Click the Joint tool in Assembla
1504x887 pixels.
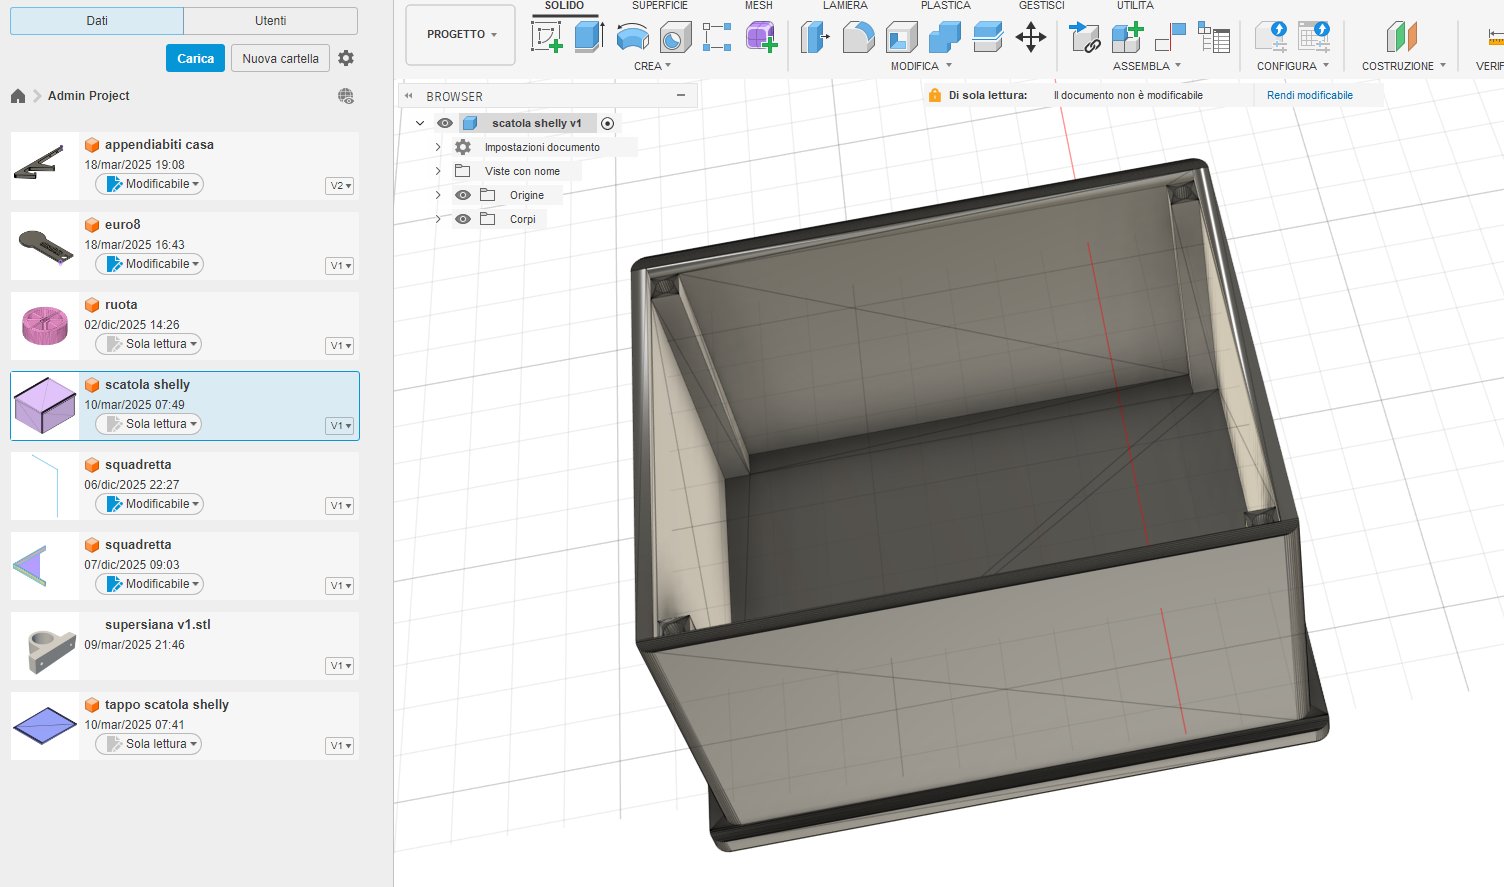click(x=1170, y=38)
